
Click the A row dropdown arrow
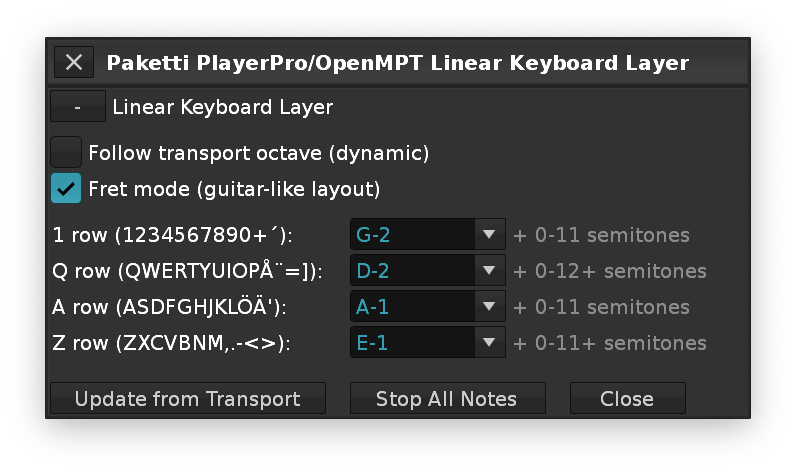(x=488, y=307)
